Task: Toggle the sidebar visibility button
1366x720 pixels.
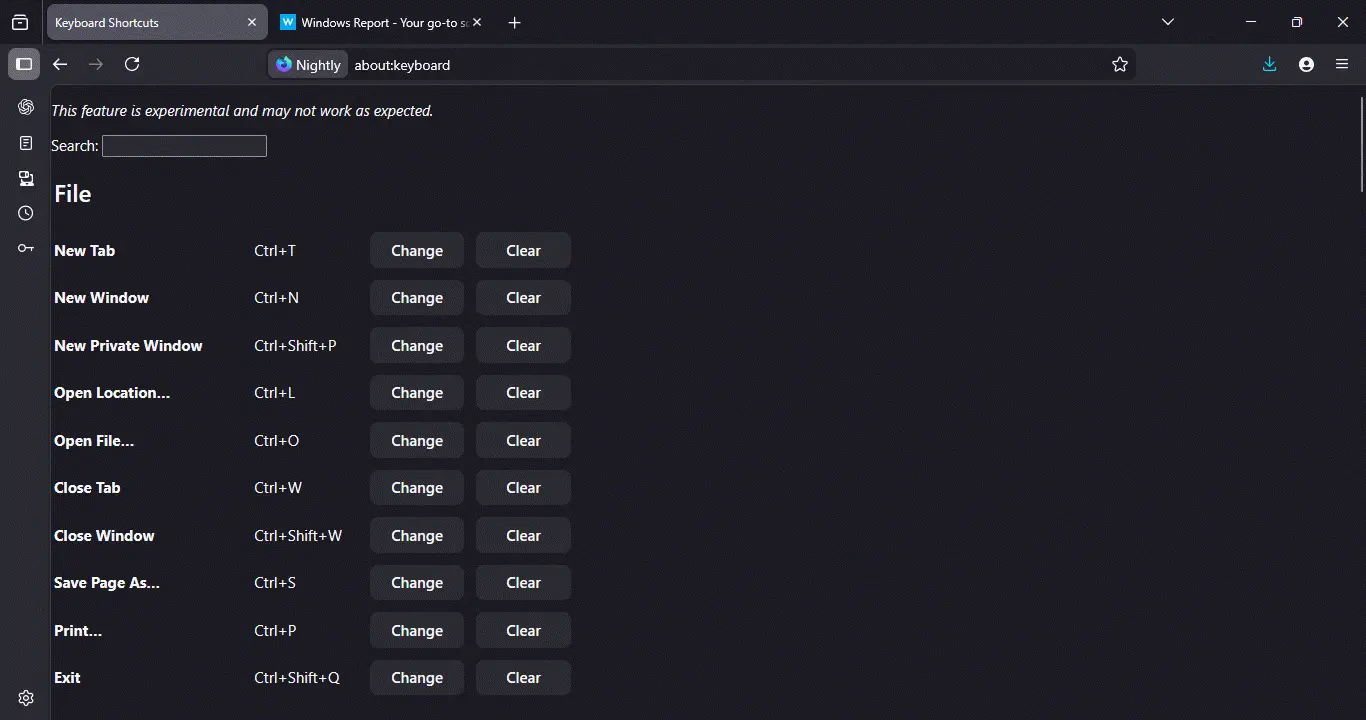Action: pos(24,64)
